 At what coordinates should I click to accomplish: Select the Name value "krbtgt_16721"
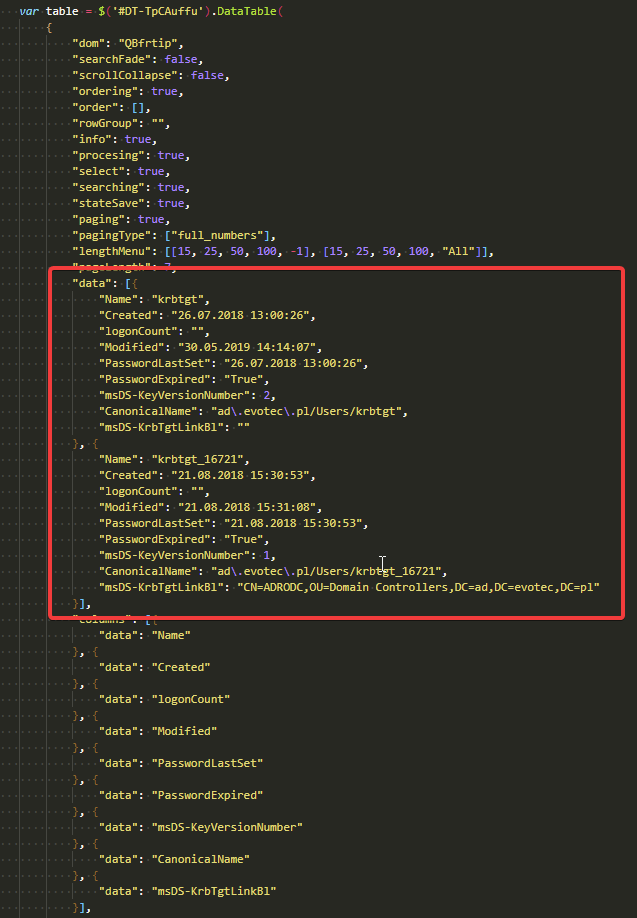[x=200, y=459]
